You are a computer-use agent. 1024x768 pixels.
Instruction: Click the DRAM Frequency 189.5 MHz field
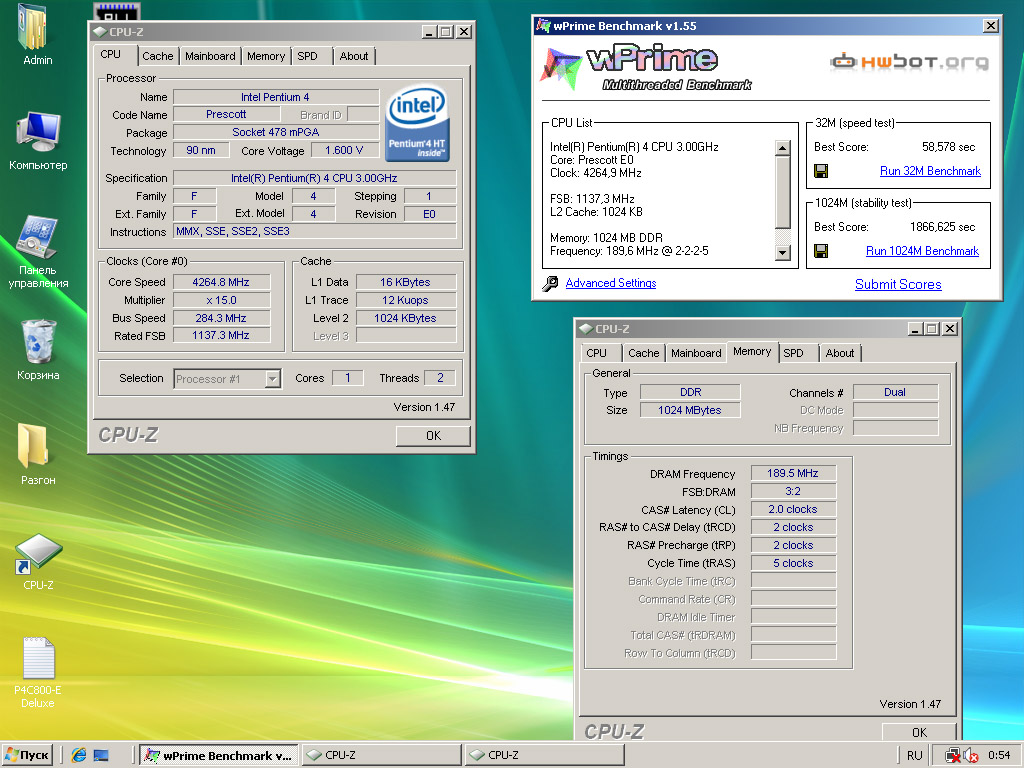tap(793, 473)
